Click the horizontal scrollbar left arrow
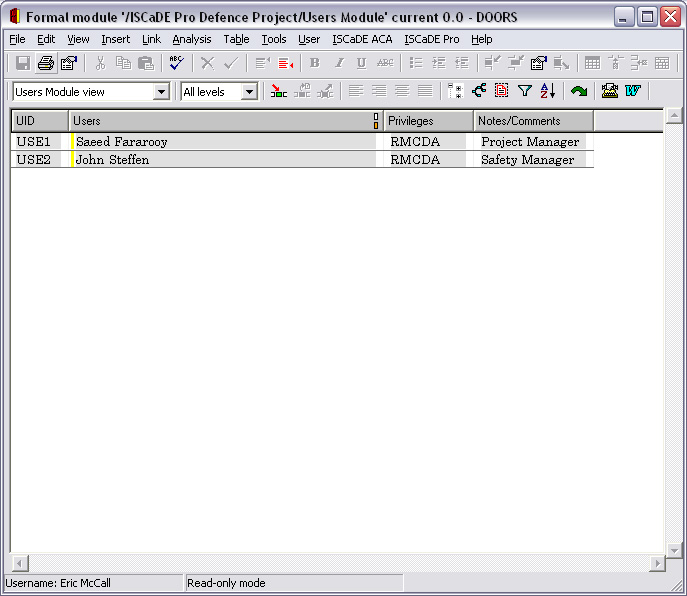 [x=20, y=563]
